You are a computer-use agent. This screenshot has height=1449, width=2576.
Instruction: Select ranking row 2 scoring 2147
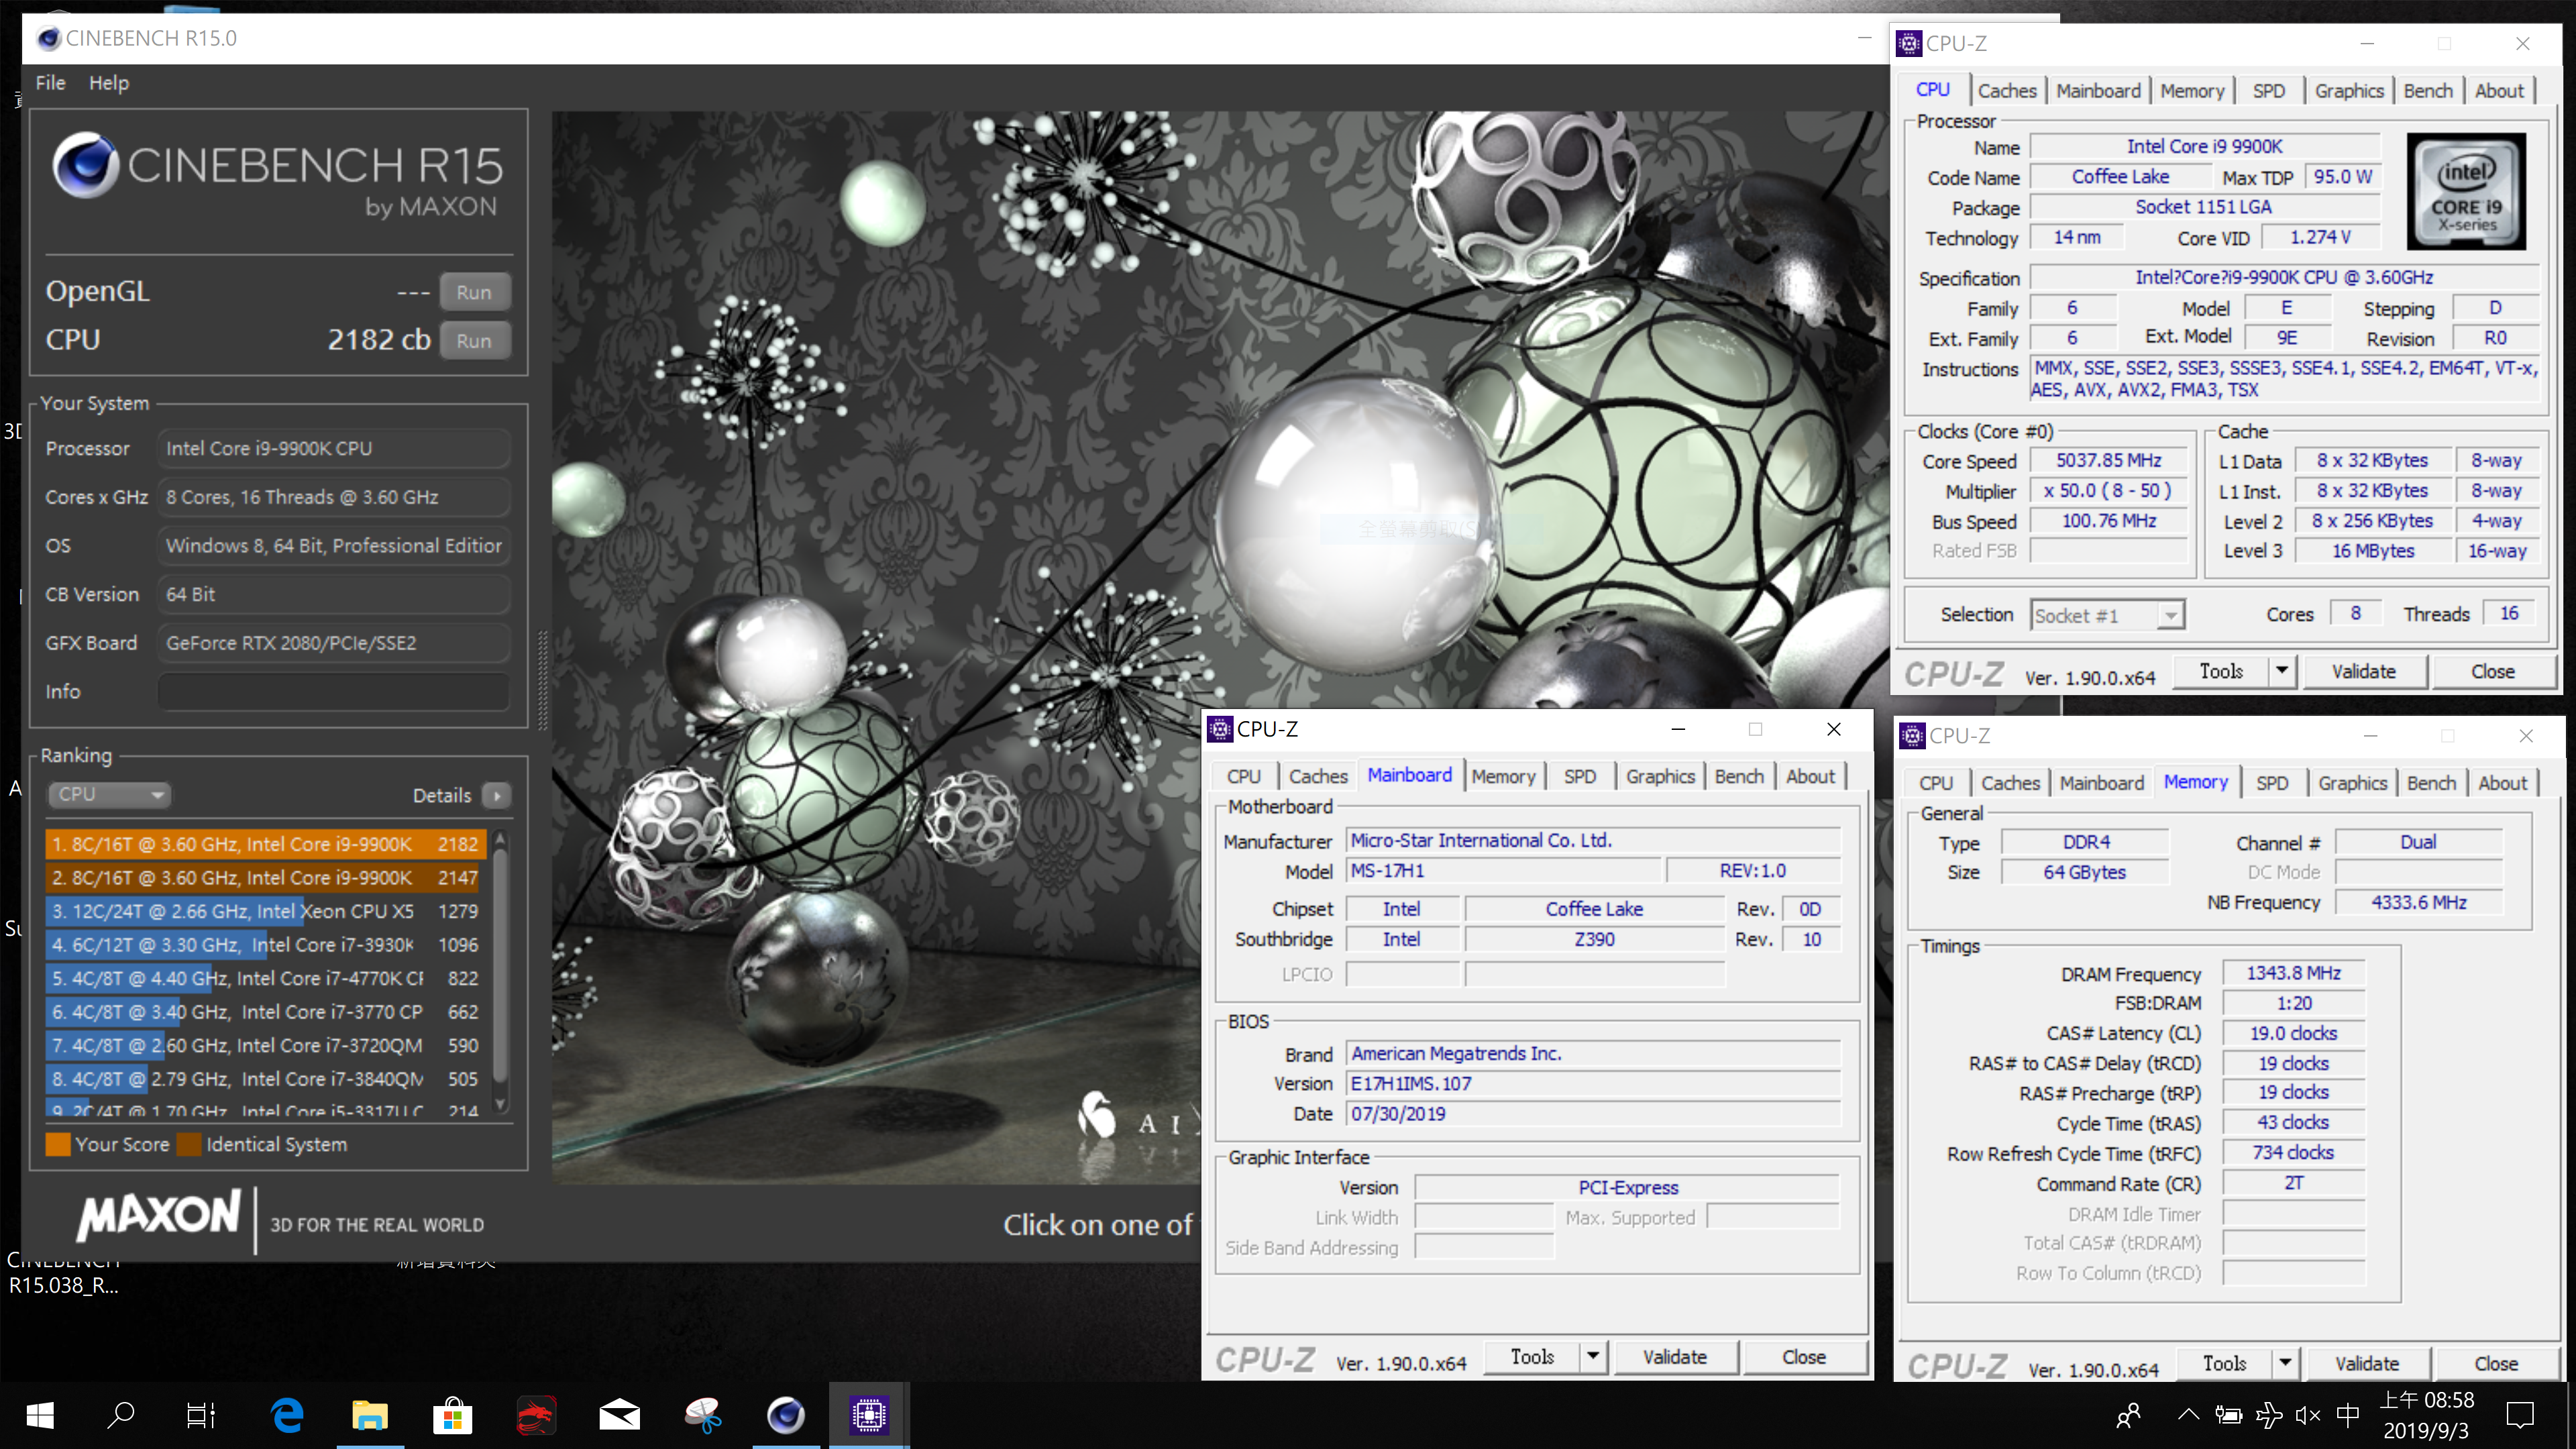pos(266,878)
